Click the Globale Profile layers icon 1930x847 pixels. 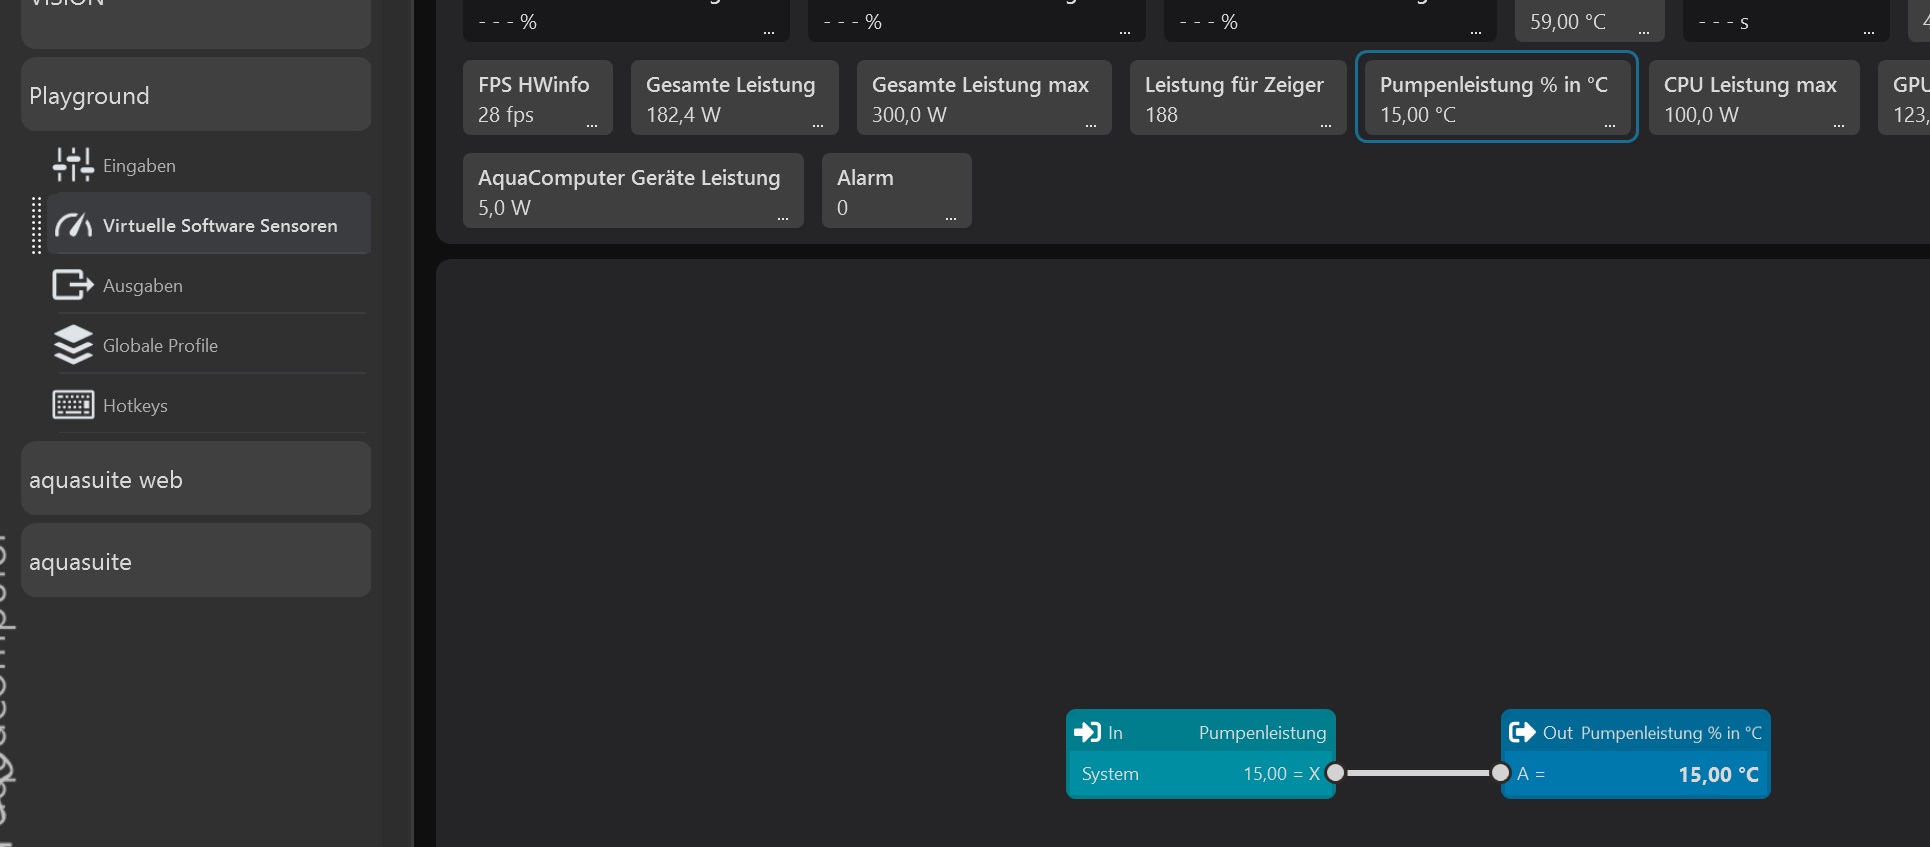coord(73,345)
